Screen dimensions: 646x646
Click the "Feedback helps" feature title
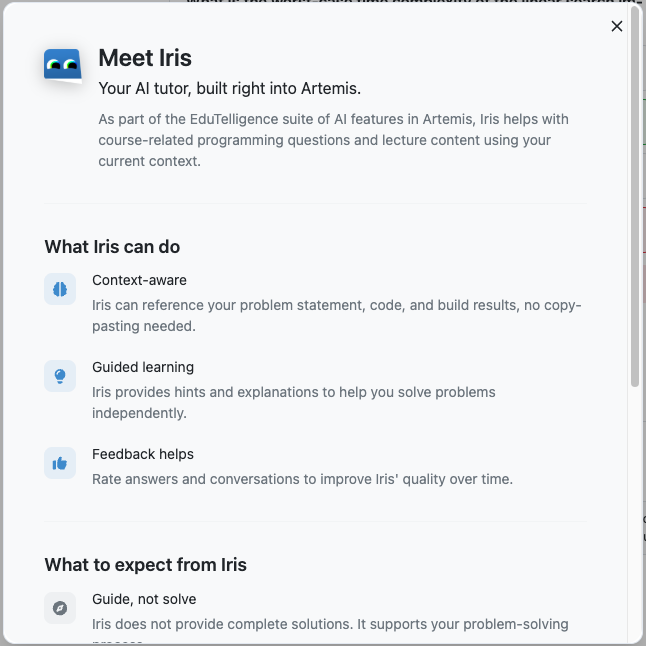pyautogui.click(x=143, y=454)
